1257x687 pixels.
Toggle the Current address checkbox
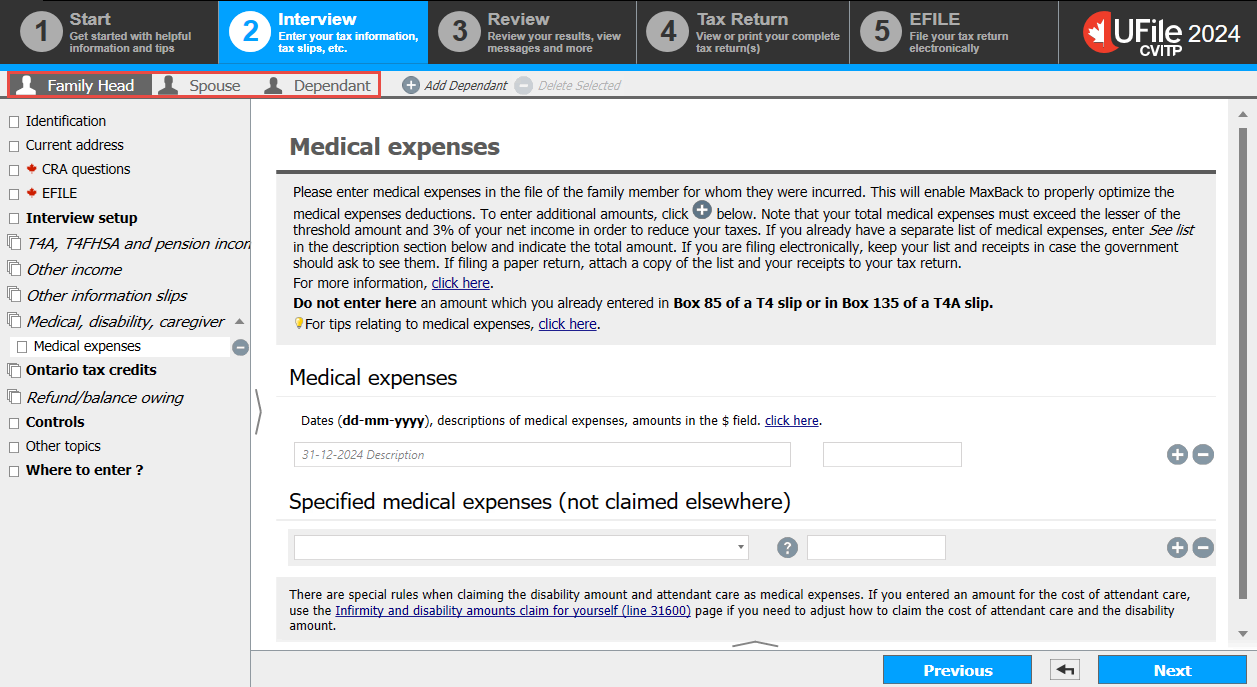pos(14,146)
